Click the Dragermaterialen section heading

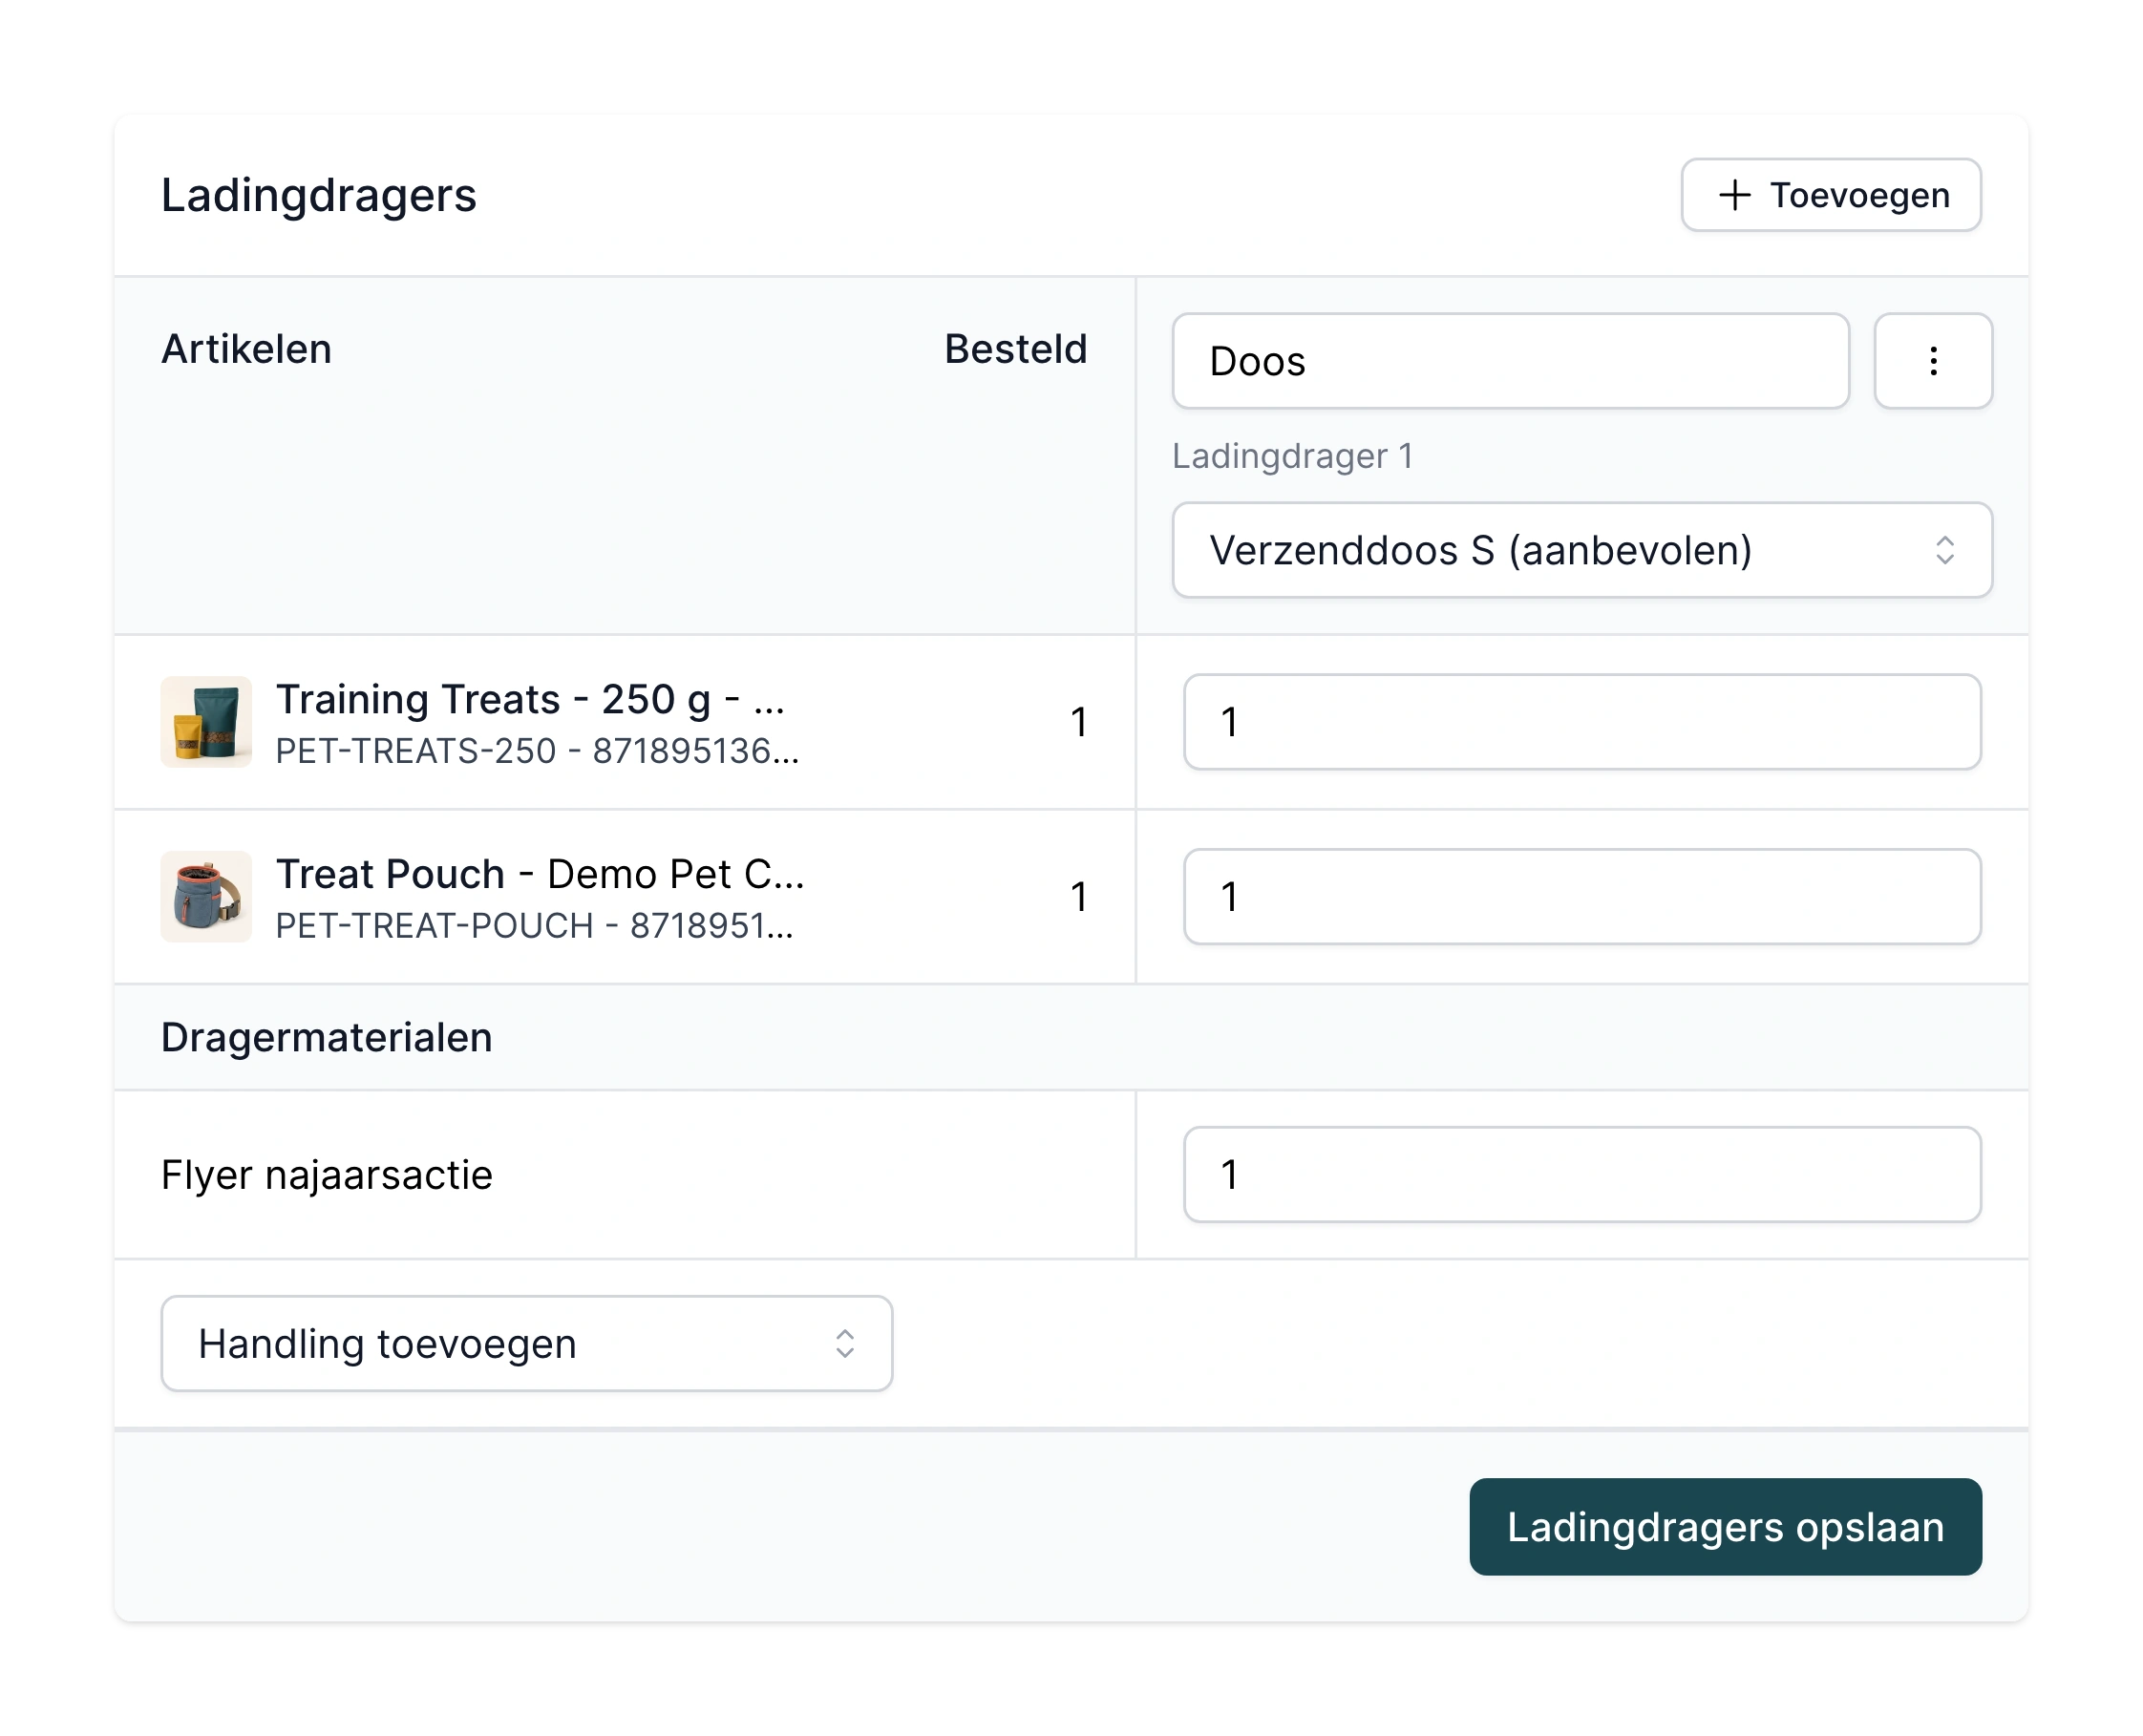point(327,1037)
